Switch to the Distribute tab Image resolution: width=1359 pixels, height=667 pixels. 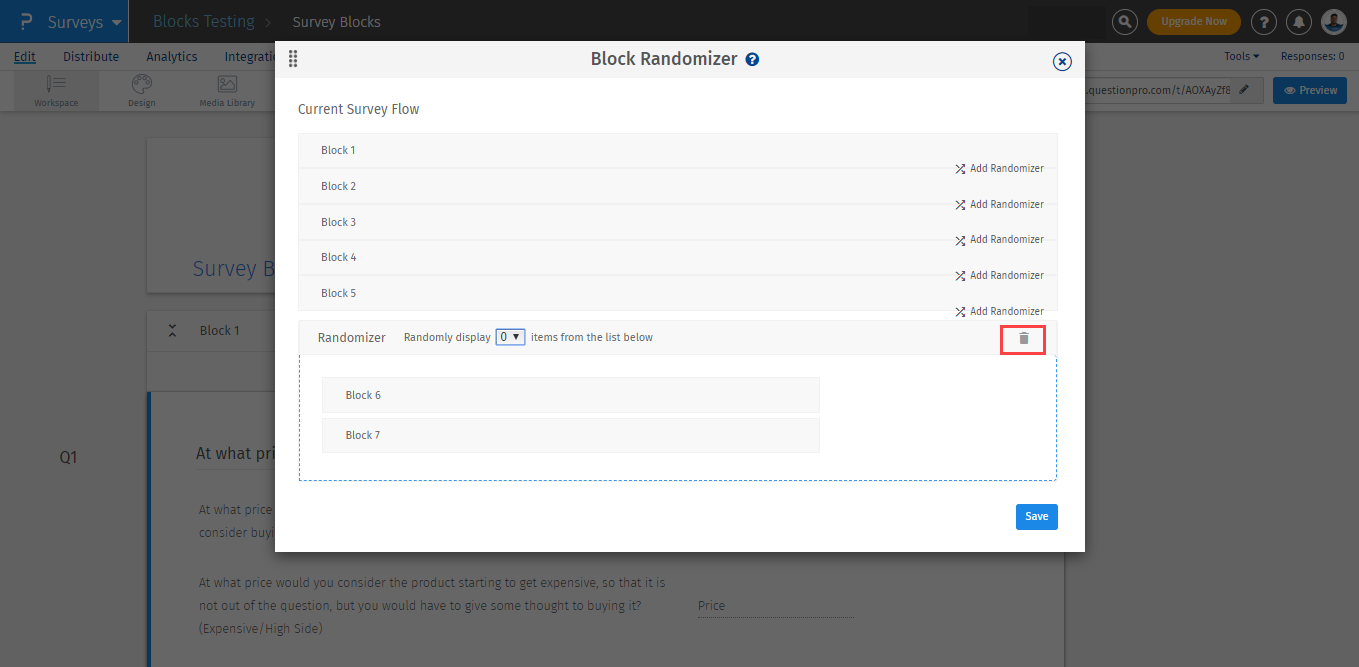[x=91, y=57]
